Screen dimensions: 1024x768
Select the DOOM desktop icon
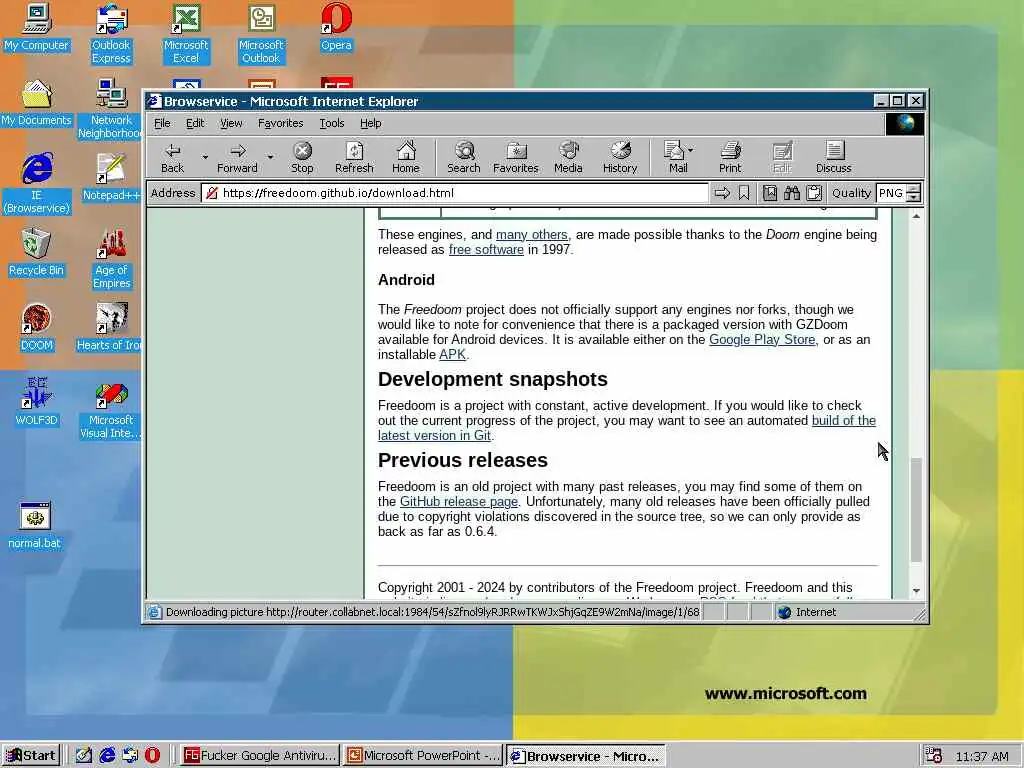(x=36, y=327)
